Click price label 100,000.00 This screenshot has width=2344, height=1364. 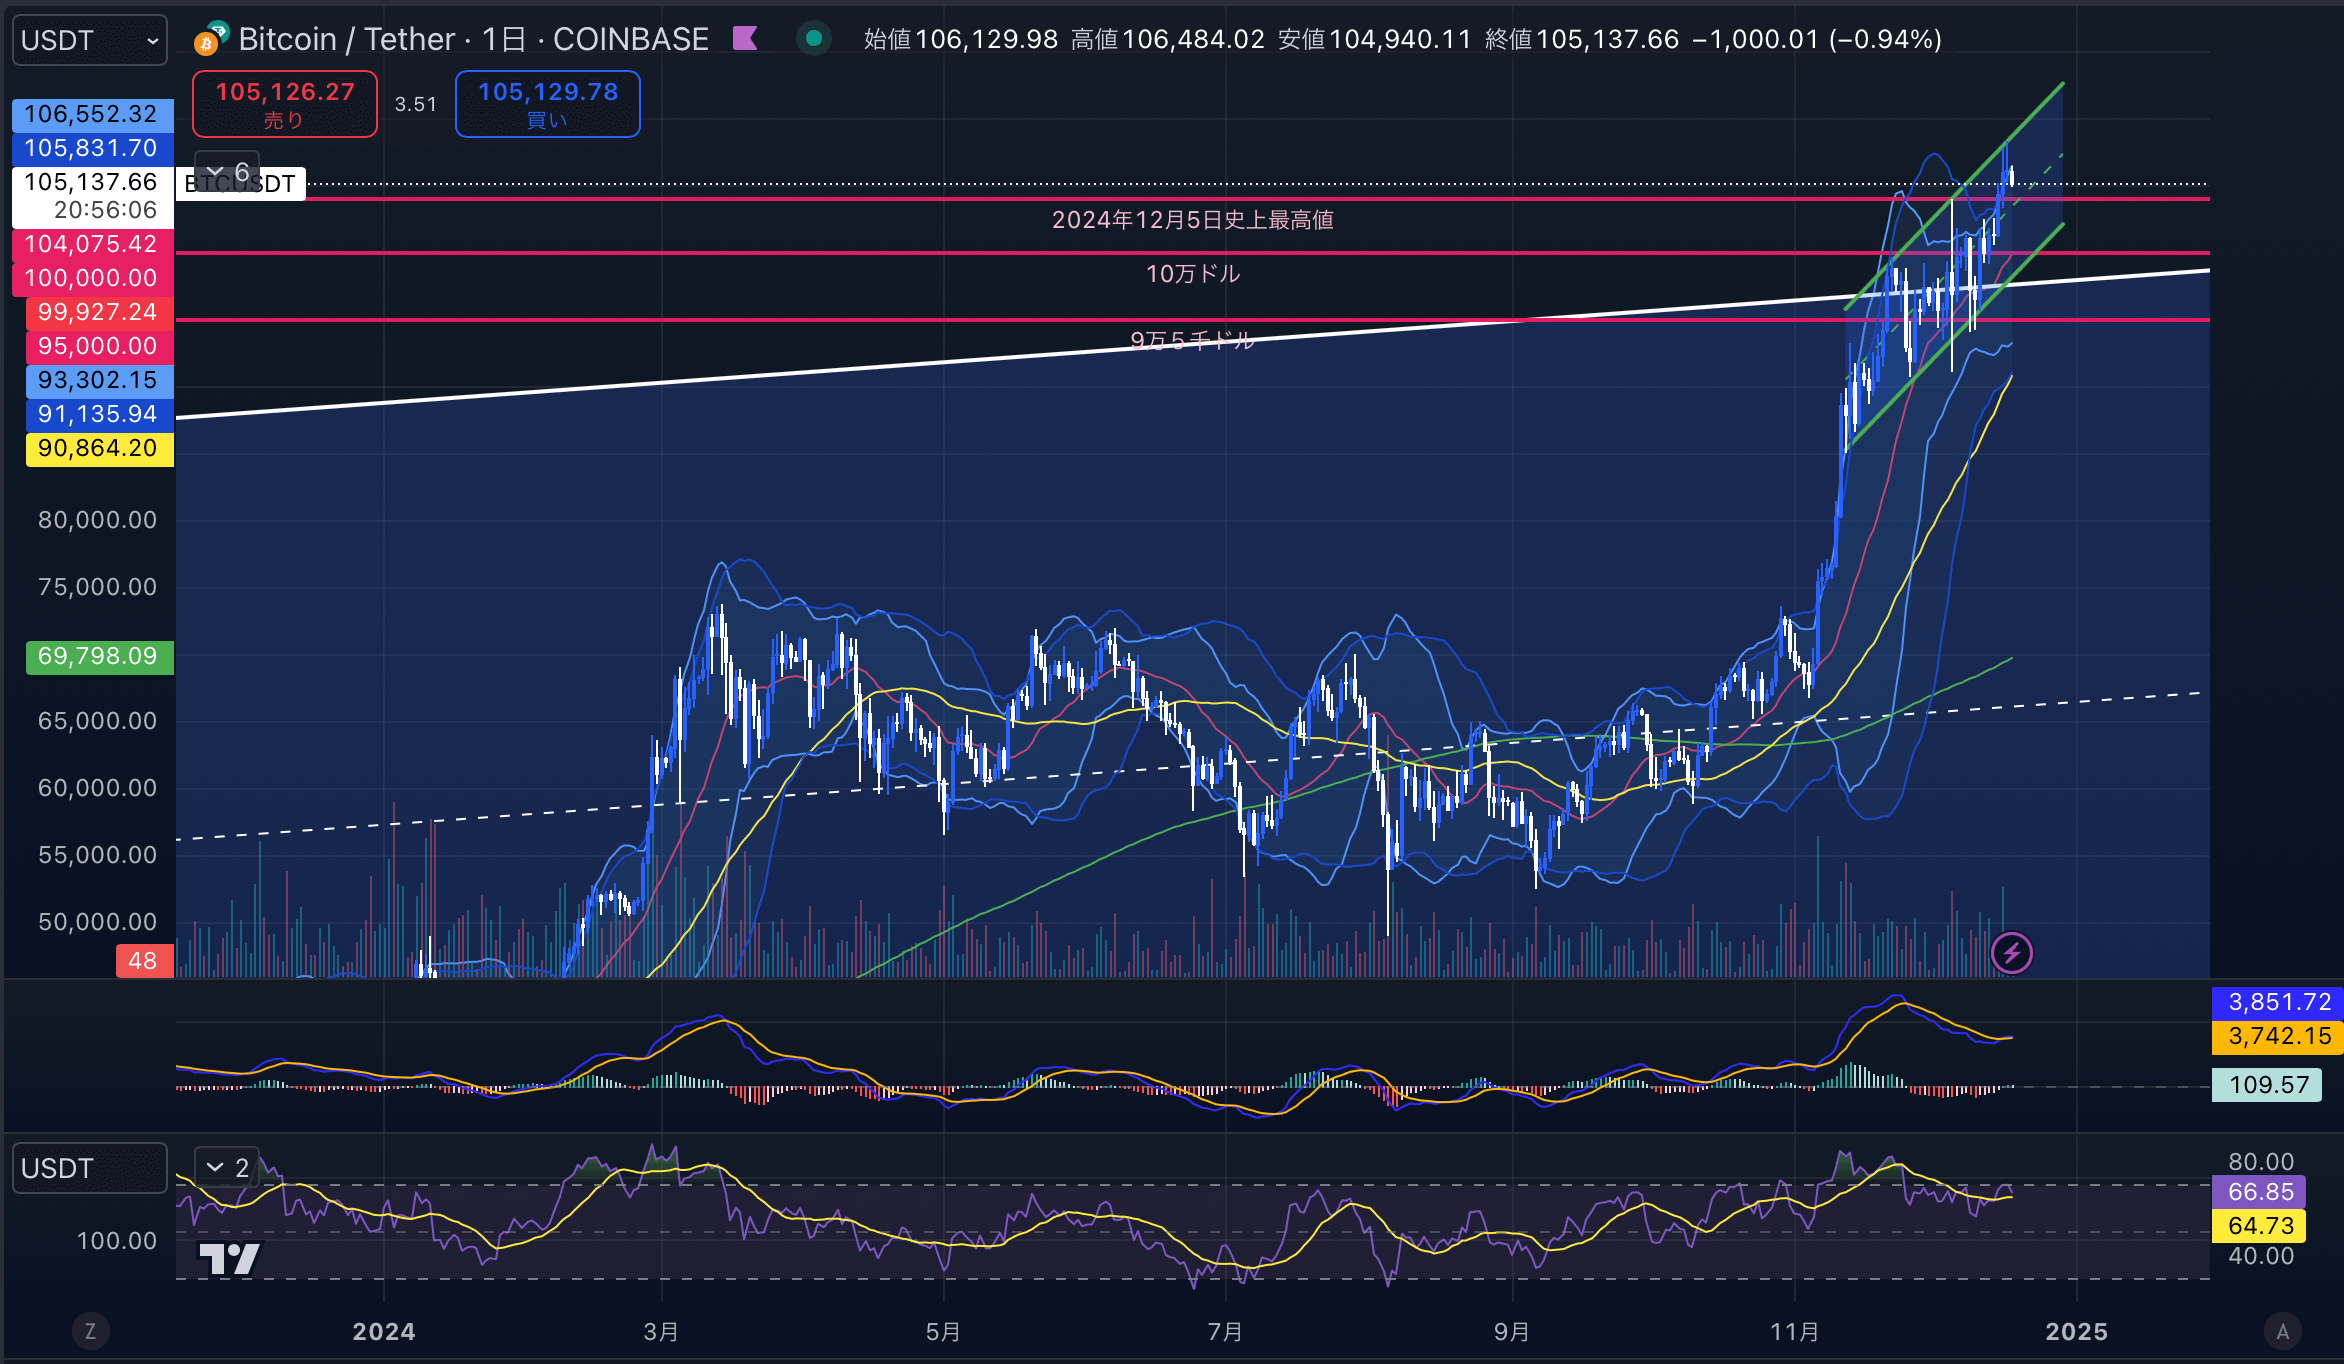93,278
